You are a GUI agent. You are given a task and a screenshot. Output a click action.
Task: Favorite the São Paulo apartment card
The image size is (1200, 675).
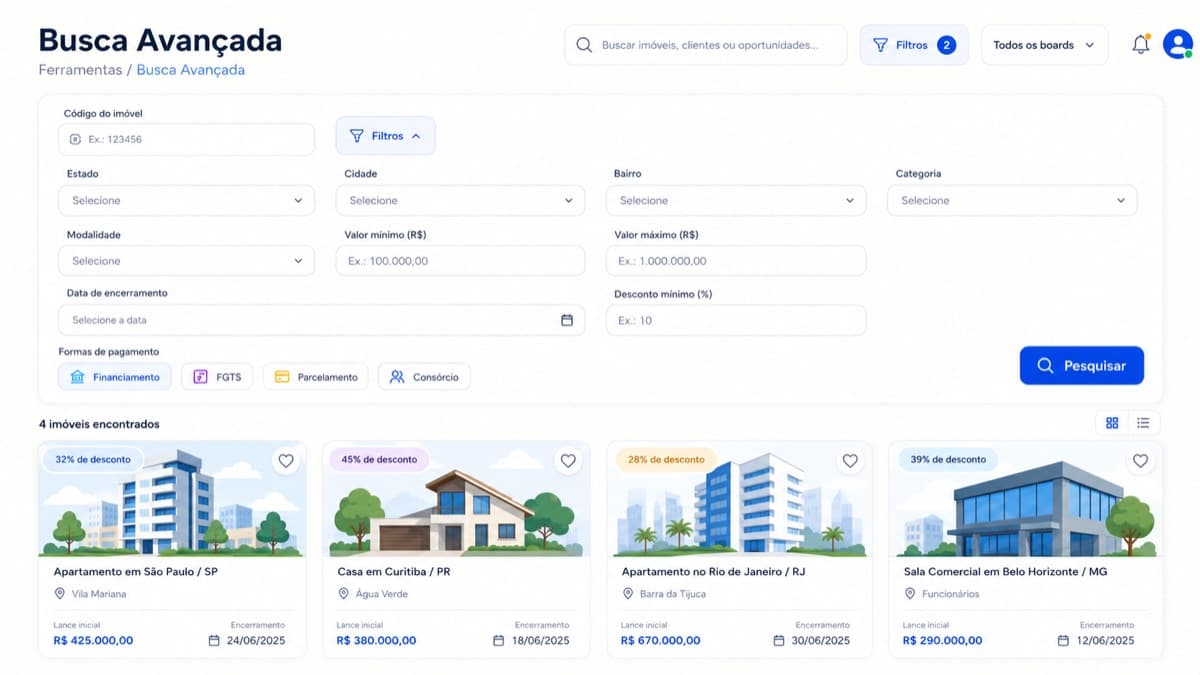coord(286,461)
